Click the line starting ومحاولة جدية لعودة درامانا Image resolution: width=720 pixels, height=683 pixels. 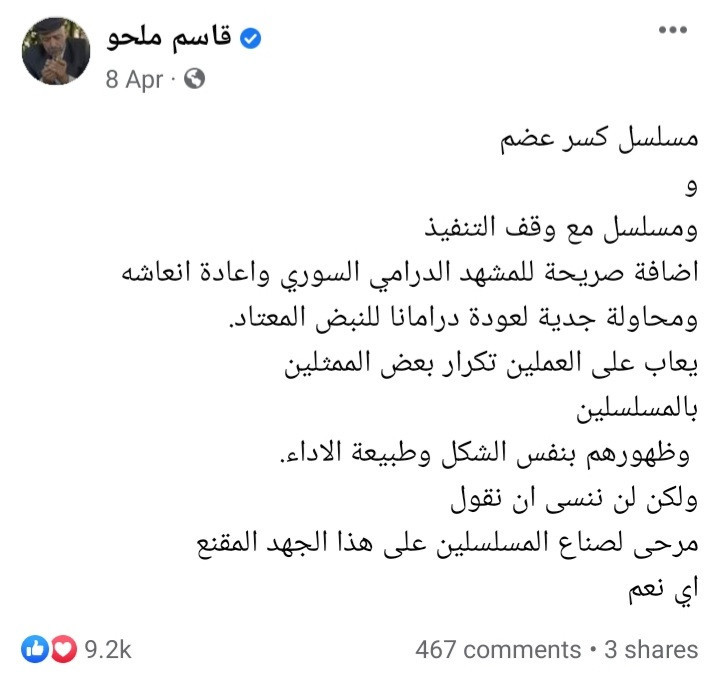point(463,318)
